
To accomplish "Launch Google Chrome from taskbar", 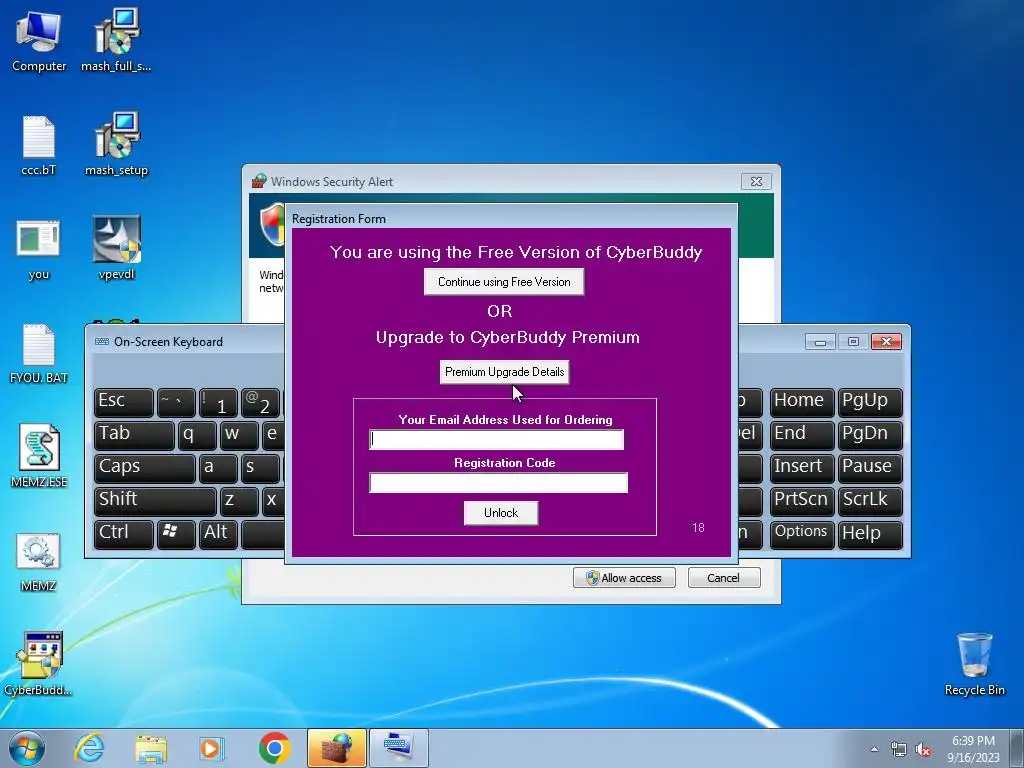I will (274, 748).
